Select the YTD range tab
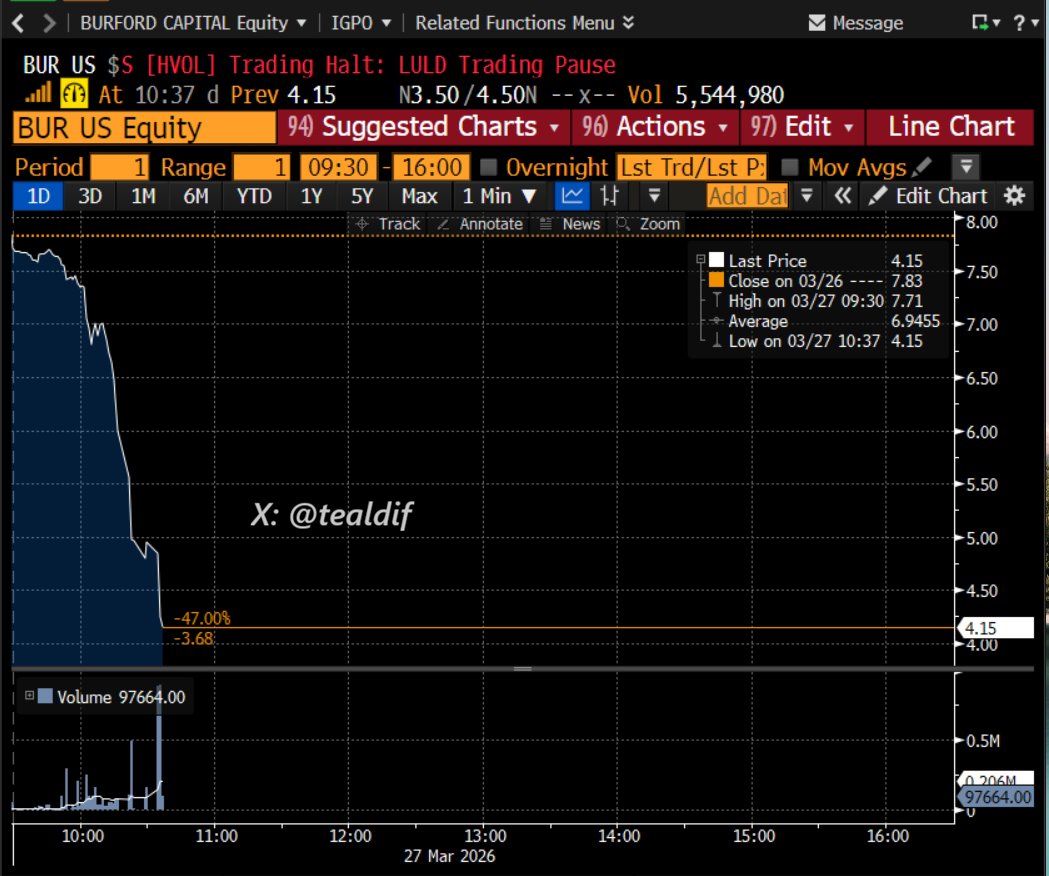The width and height of the screenshot is (1049, 876). click(x=254, y=196)
